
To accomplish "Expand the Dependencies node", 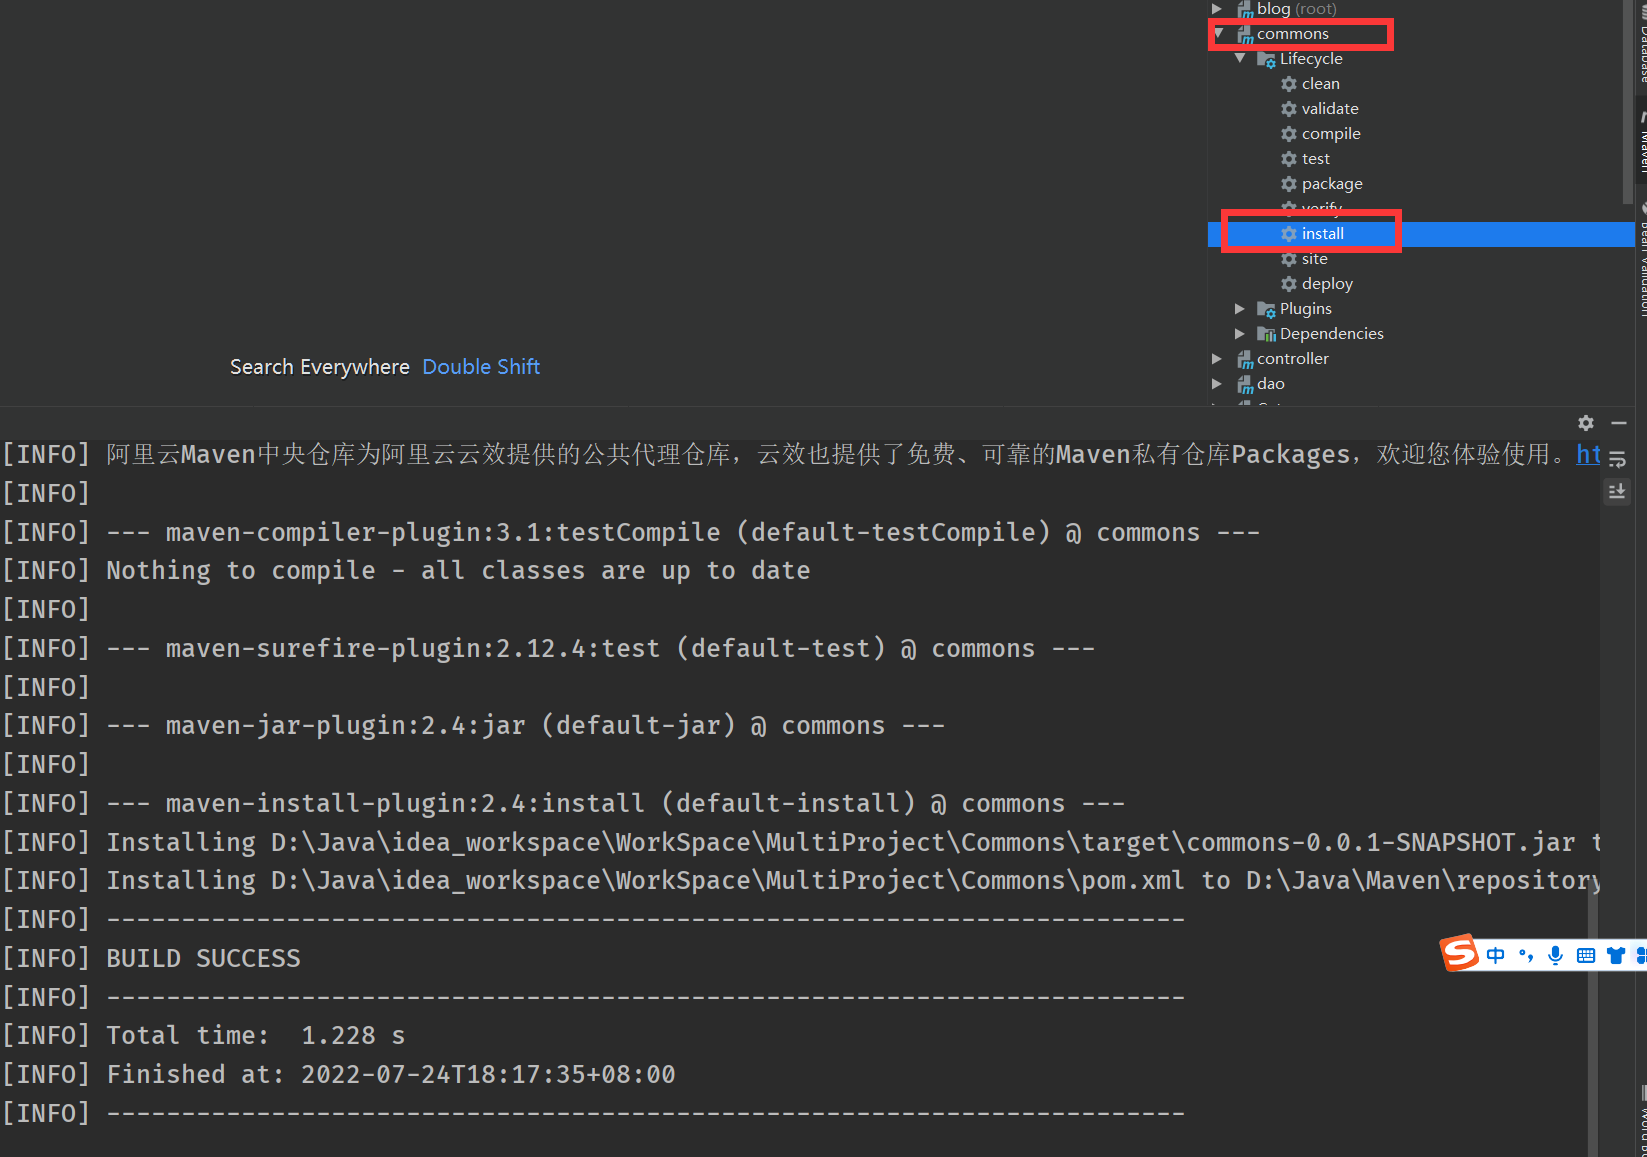I will (1240, 334).
